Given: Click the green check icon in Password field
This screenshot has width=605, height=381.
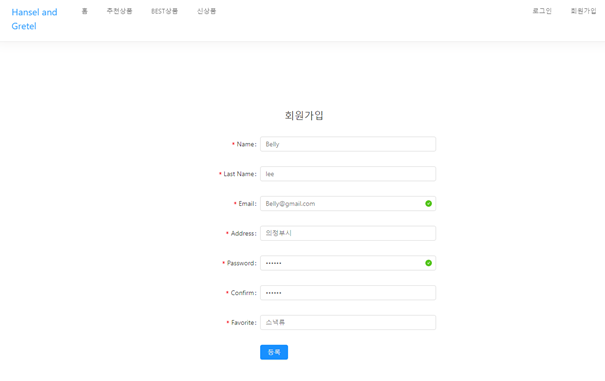Looking at the screenshot, I should [x=428, y=263].
